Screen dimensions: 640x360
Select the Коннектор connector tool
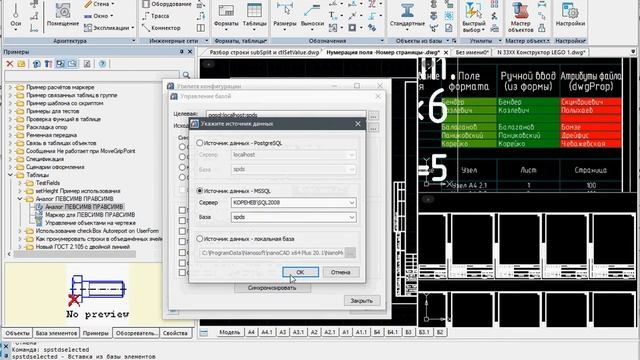(161, 28)
